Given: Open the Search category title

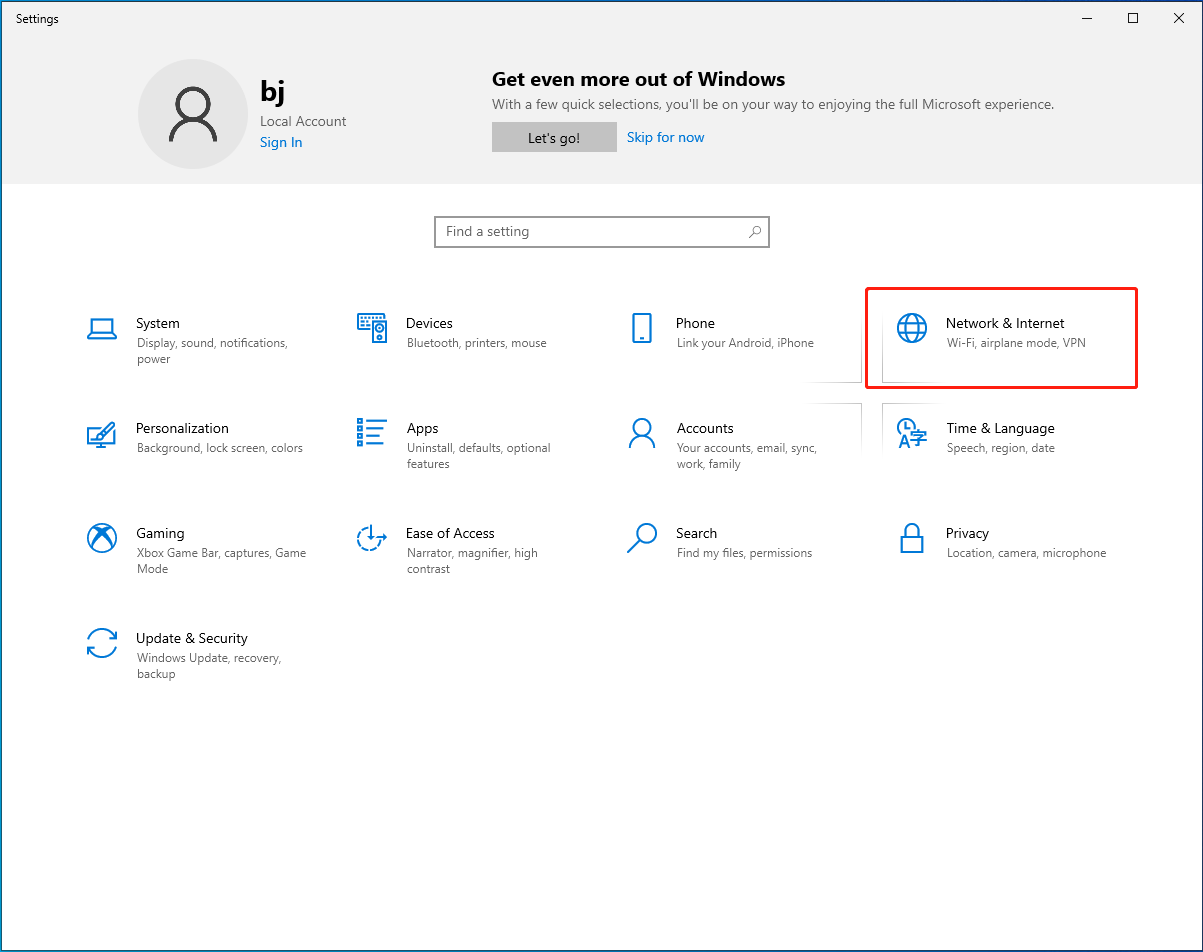Looking at the screenshot, I should tap(697, 534).
